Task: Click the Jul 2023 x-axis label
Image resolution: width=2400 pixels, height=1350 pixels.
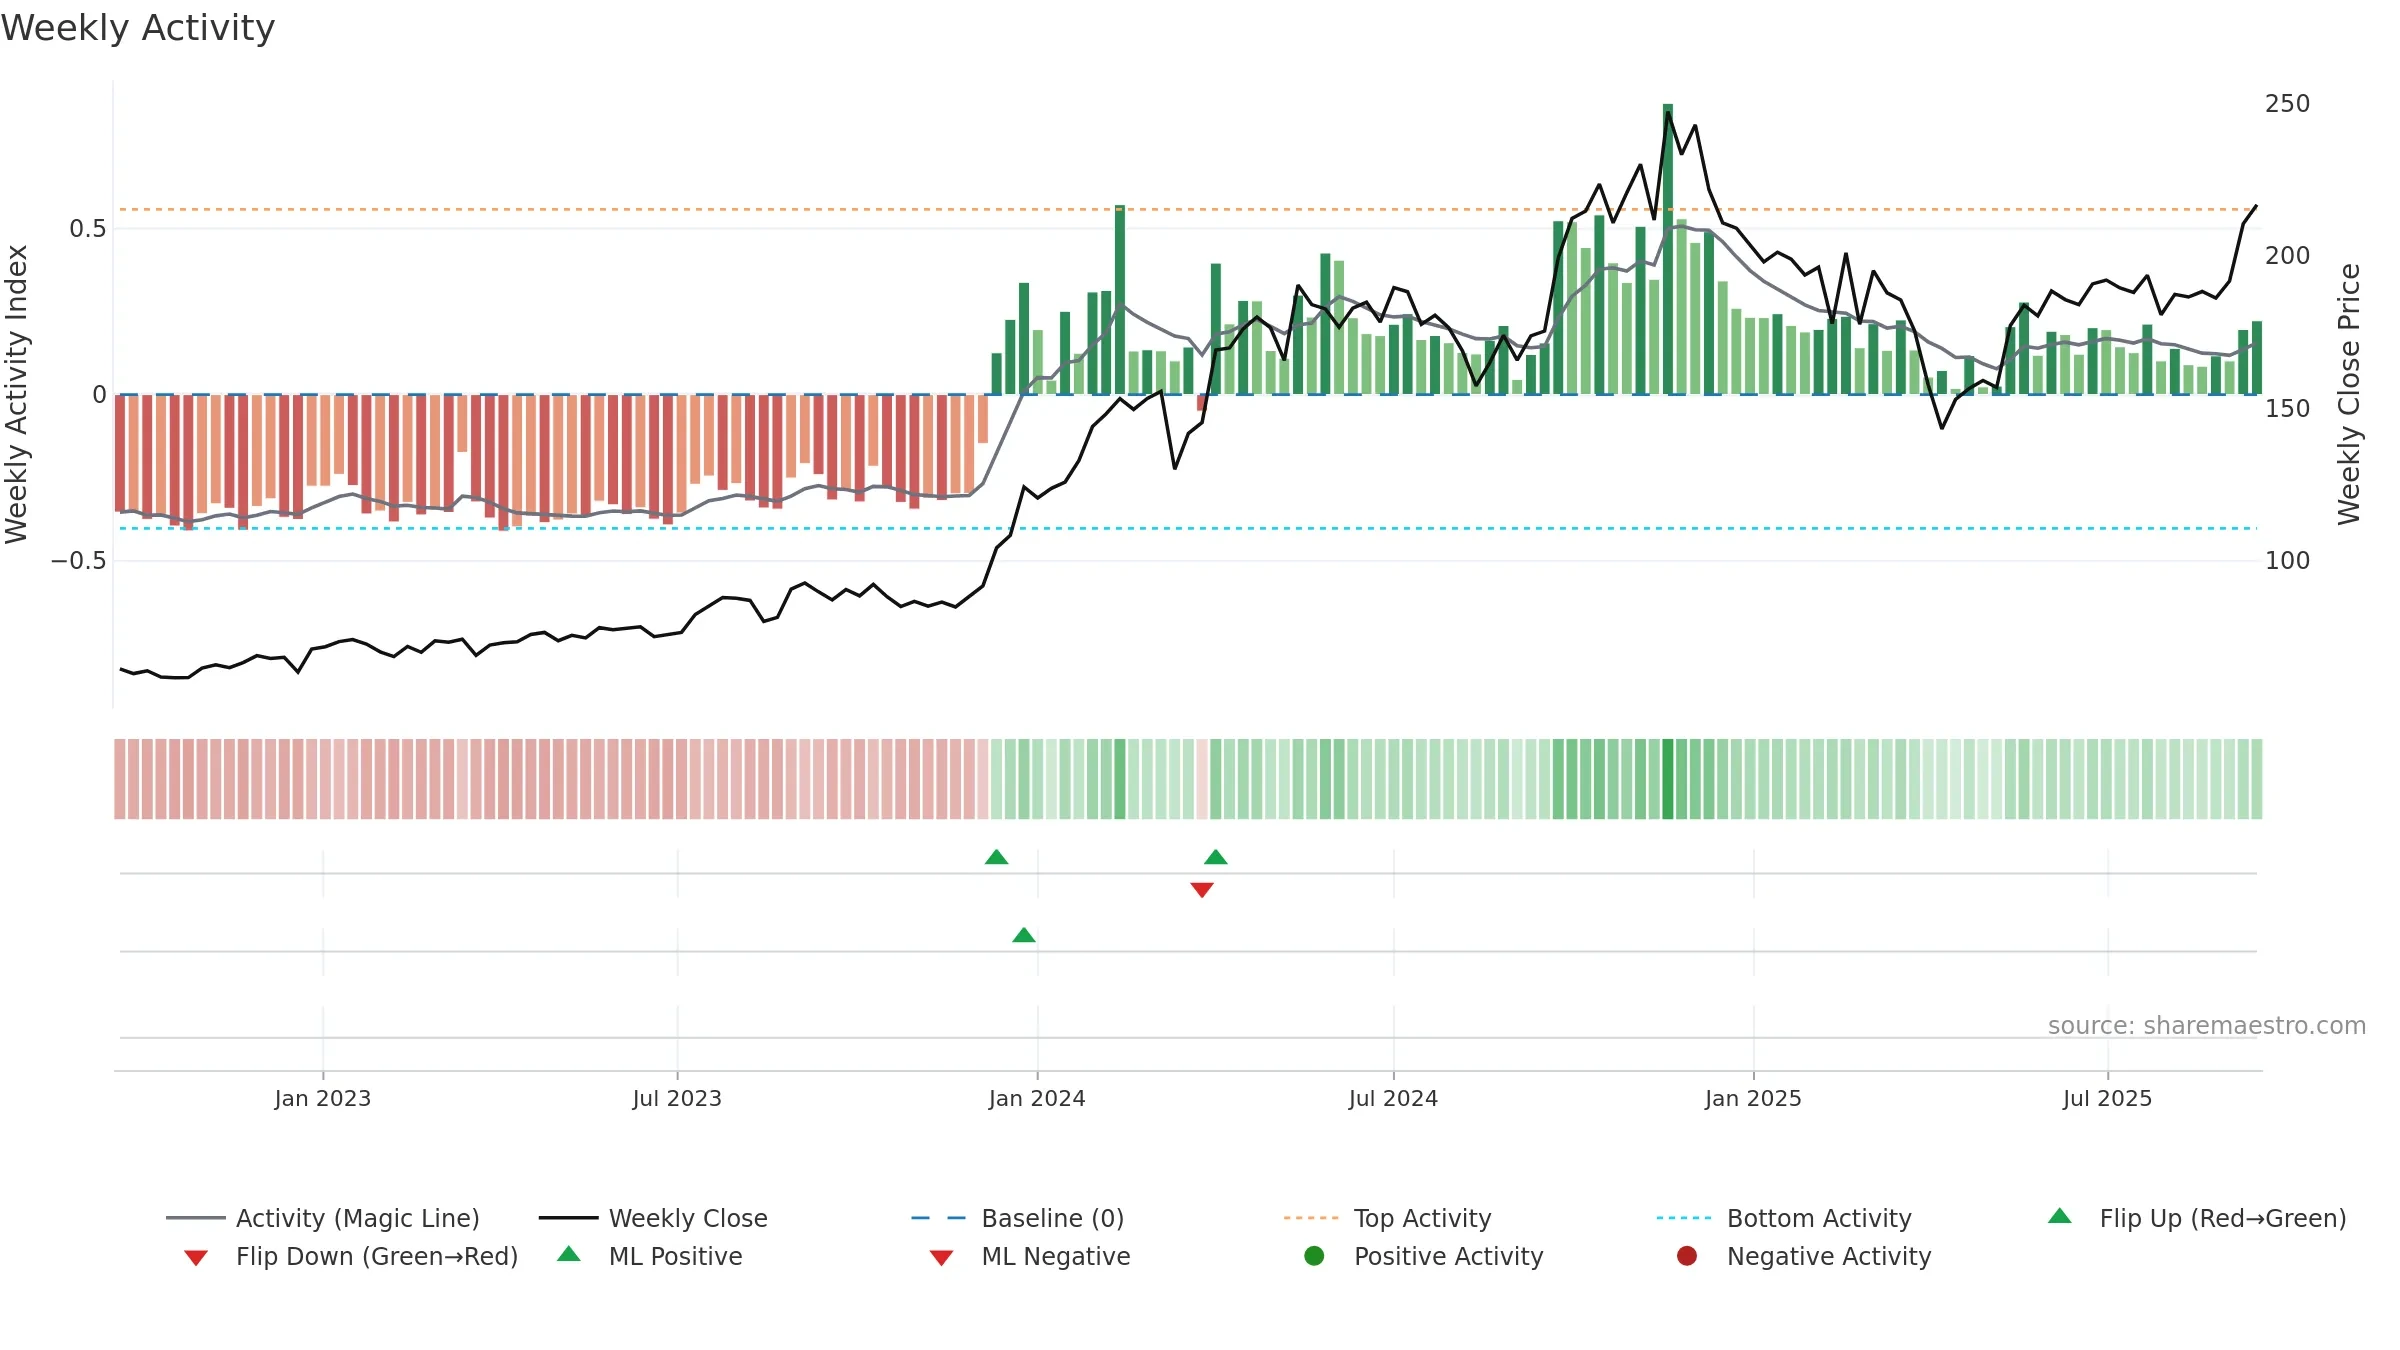Action: click(677, 1099)
